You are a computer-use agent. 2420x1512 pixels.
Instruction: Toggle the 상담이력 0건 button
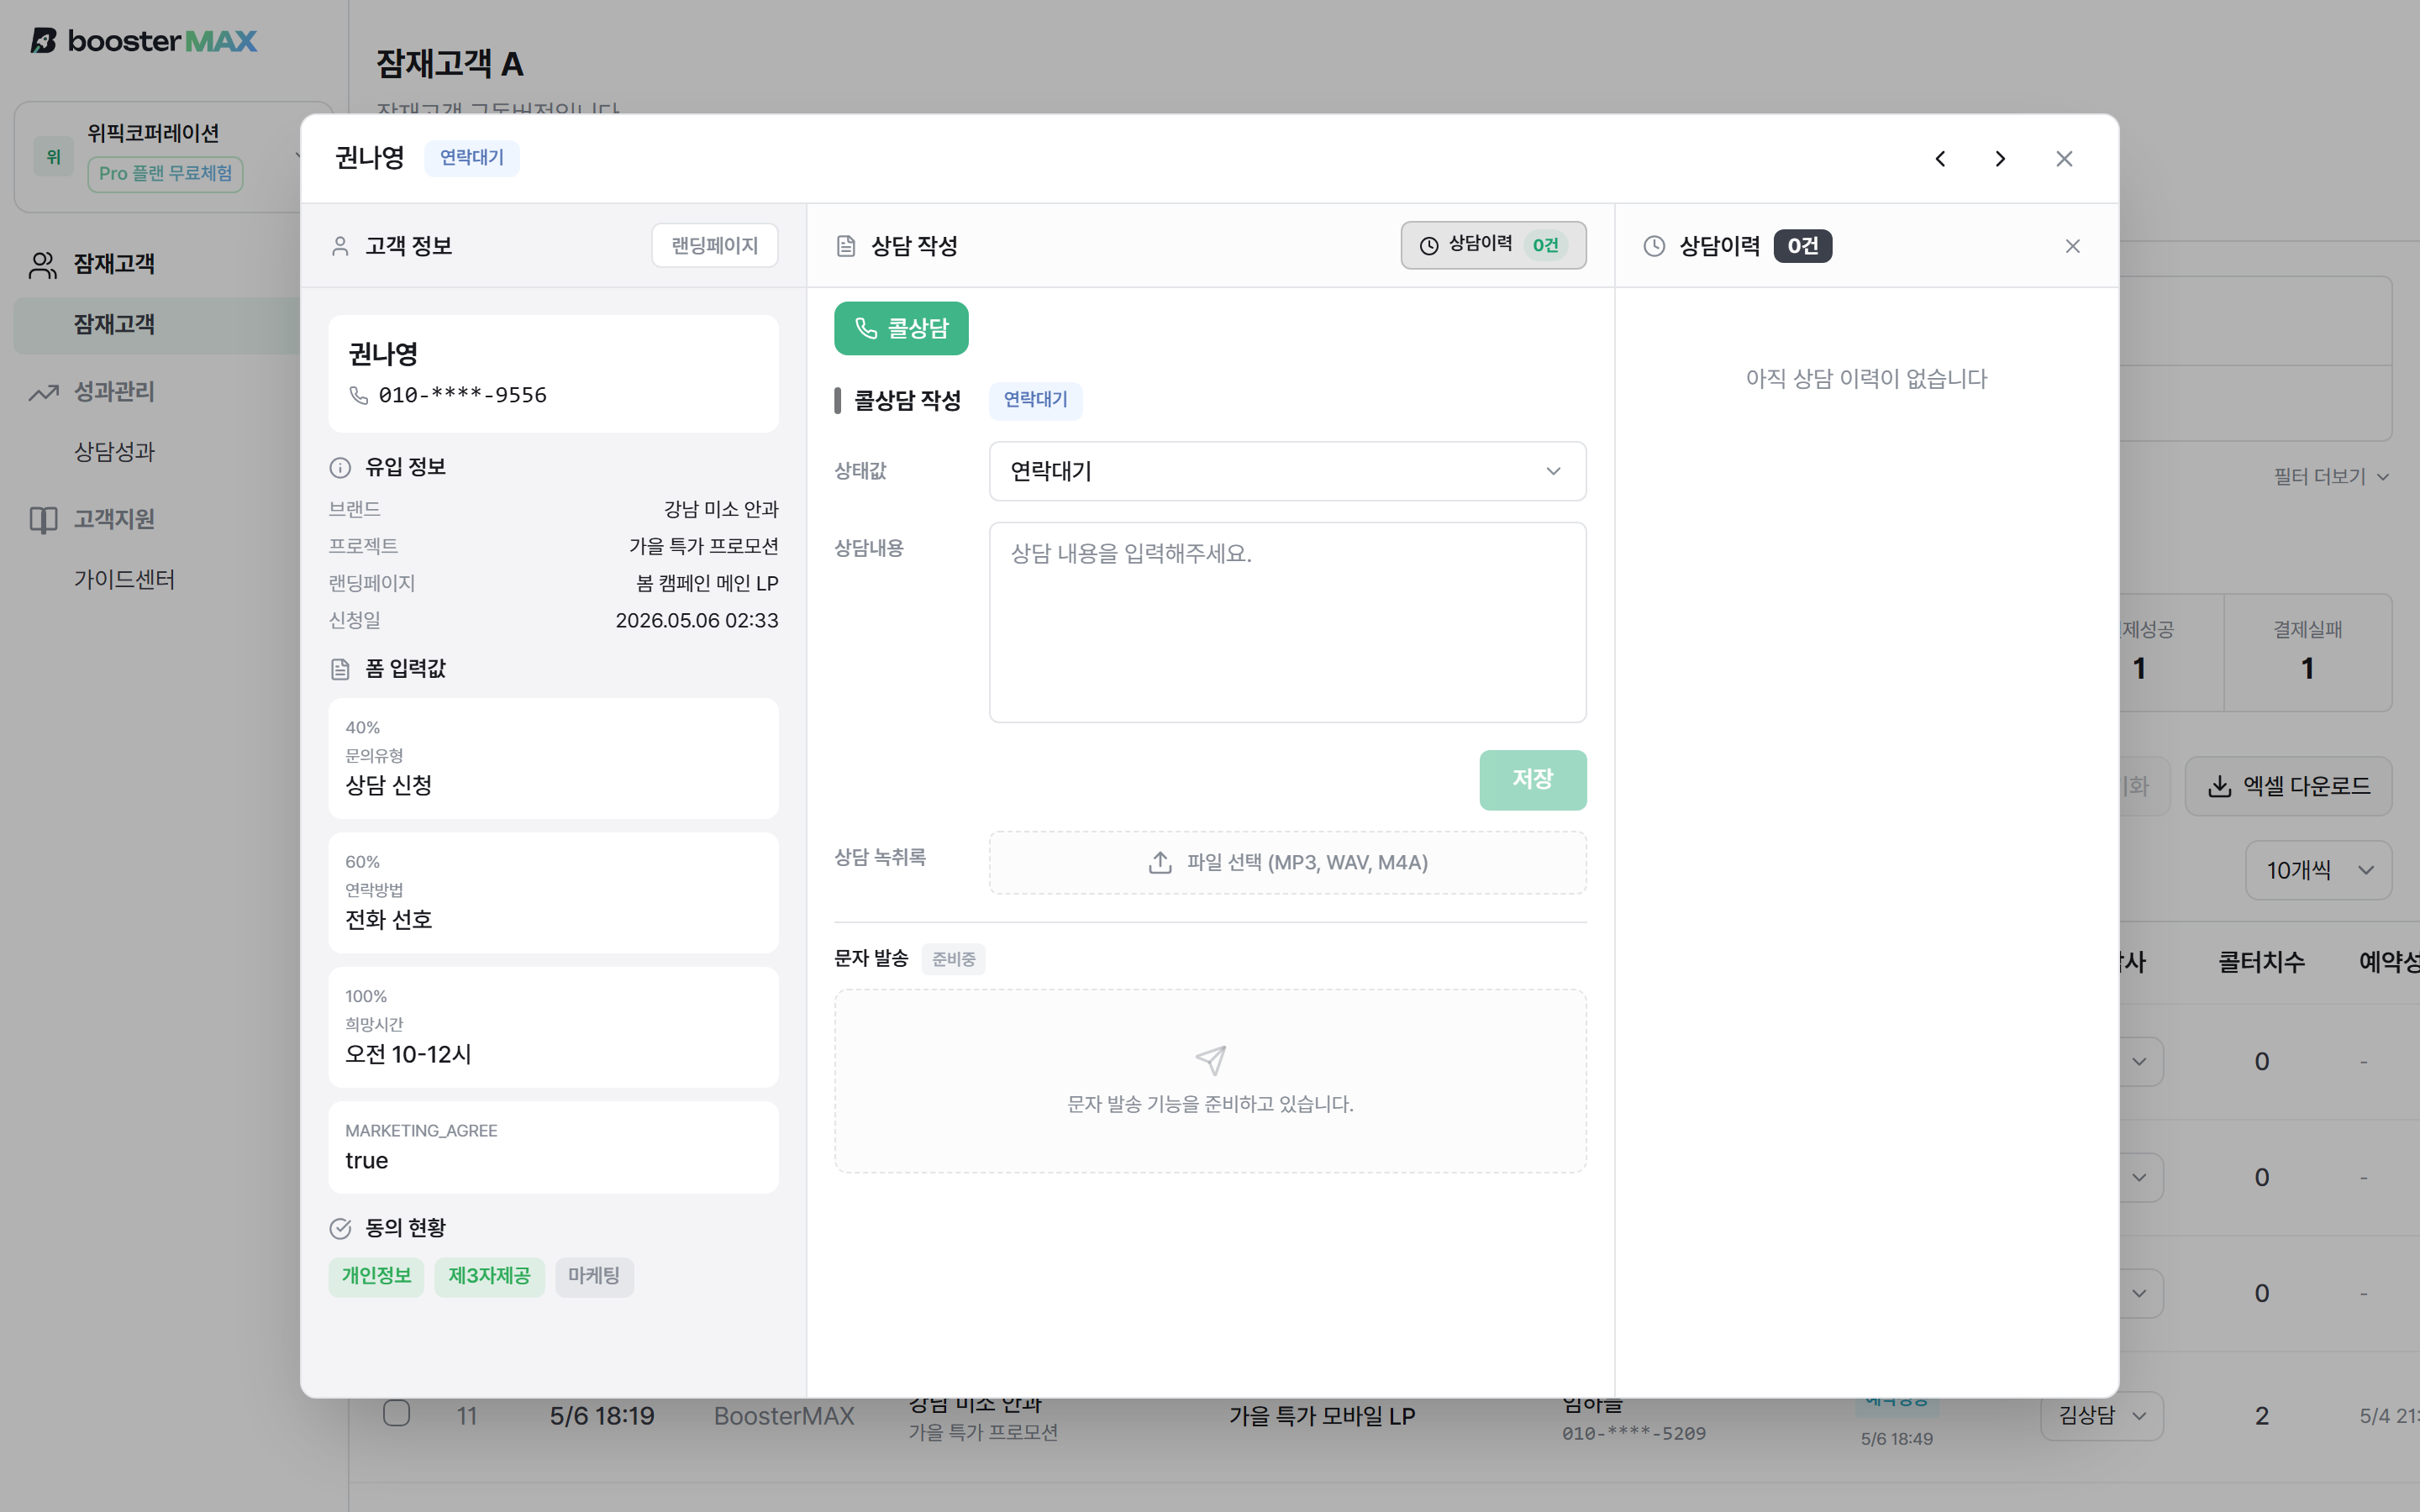(x=1493, y=245)
